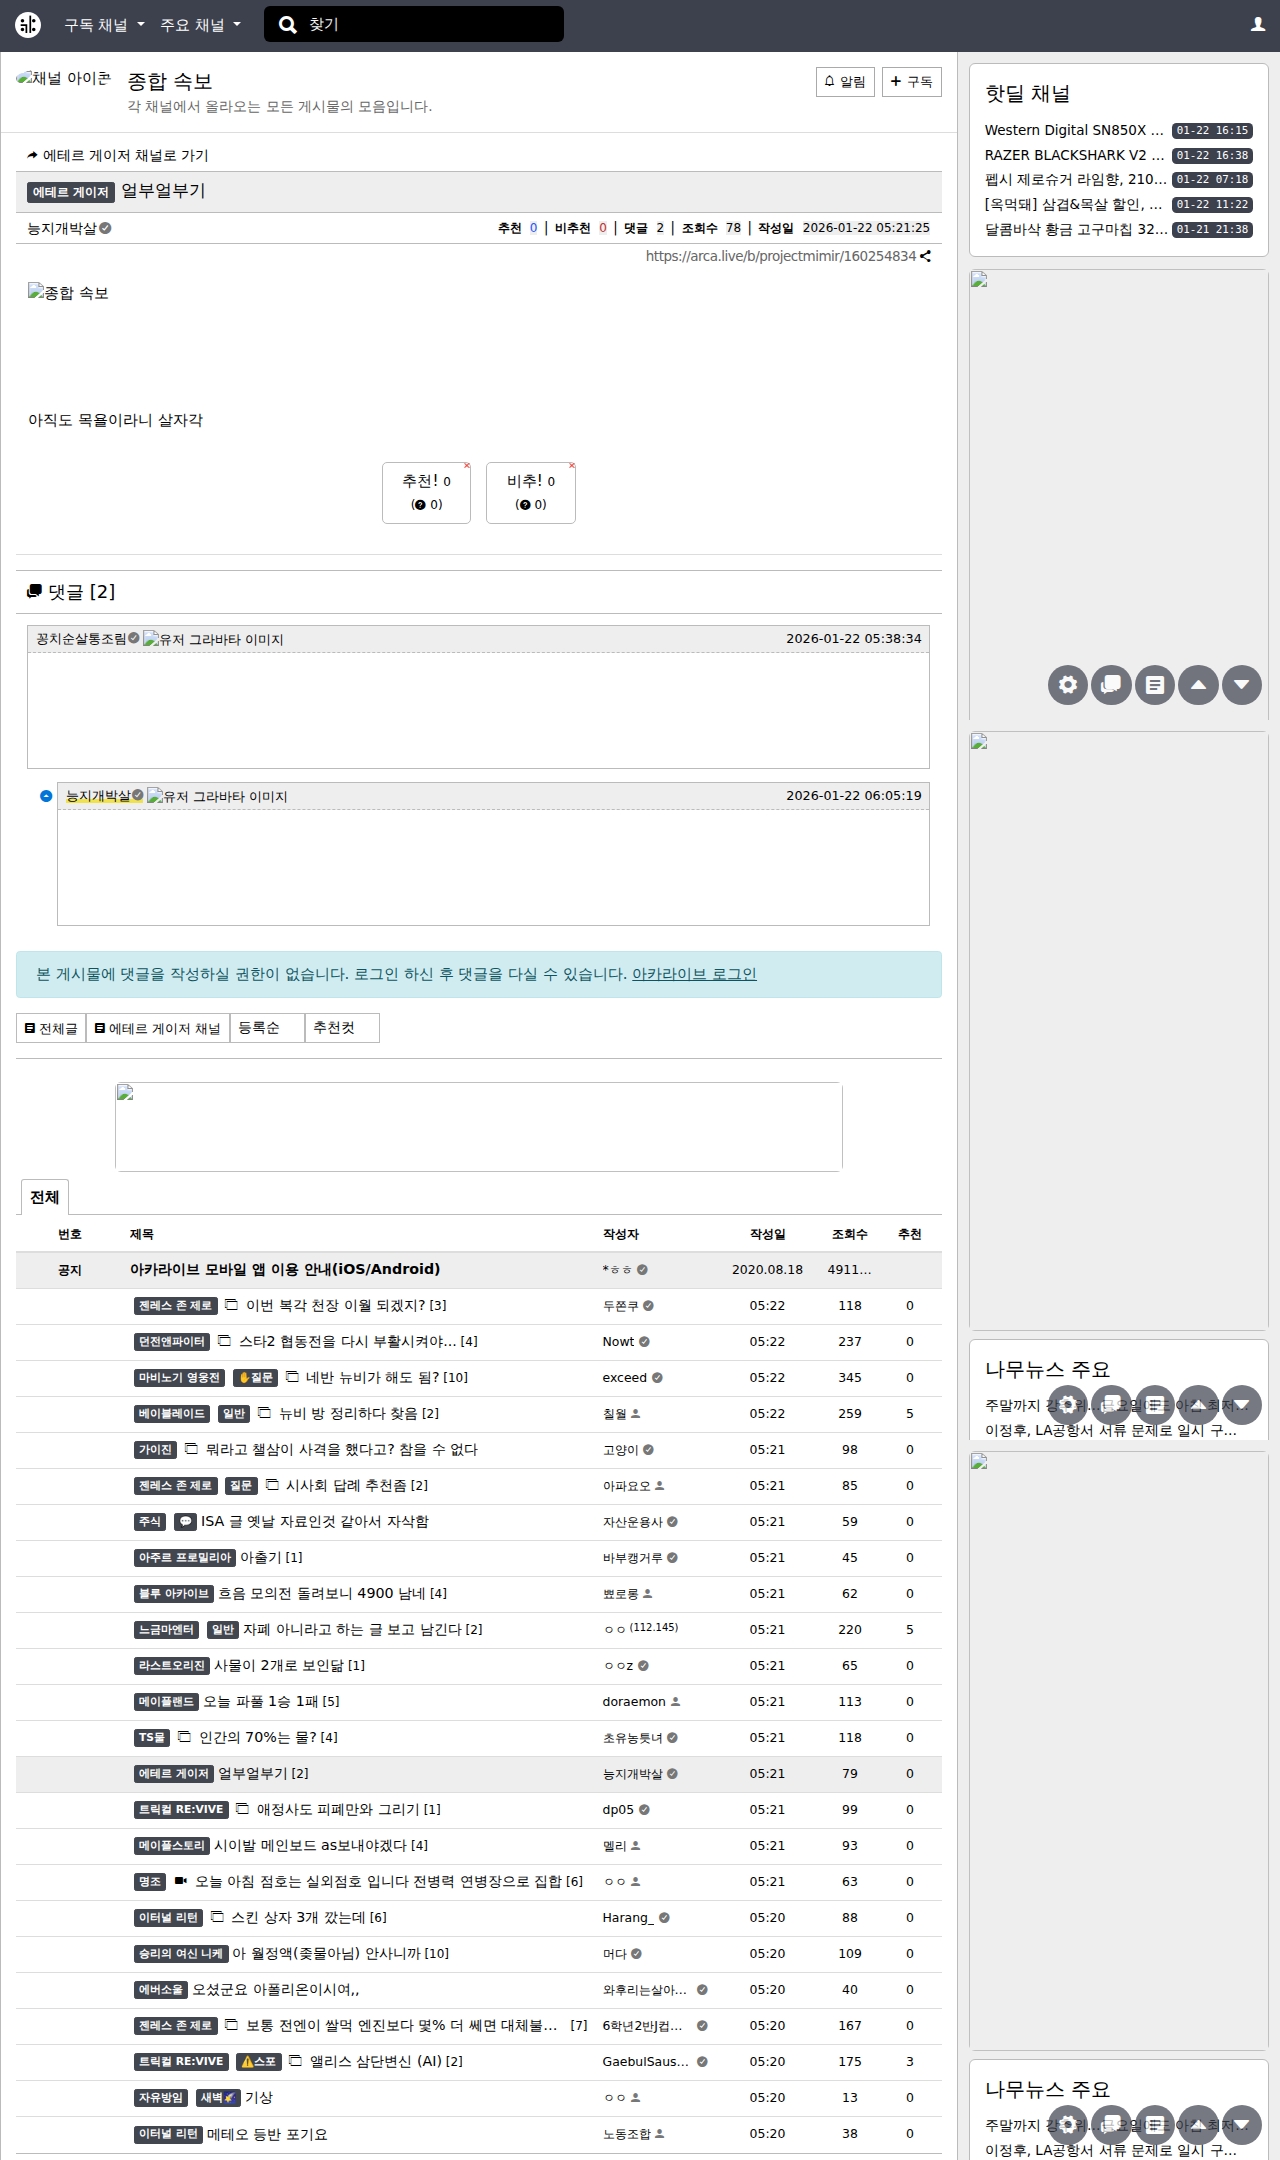This screenshot has width=1280, height=2160.
Task: Open the user profile icon in header
Action: 1257,25
